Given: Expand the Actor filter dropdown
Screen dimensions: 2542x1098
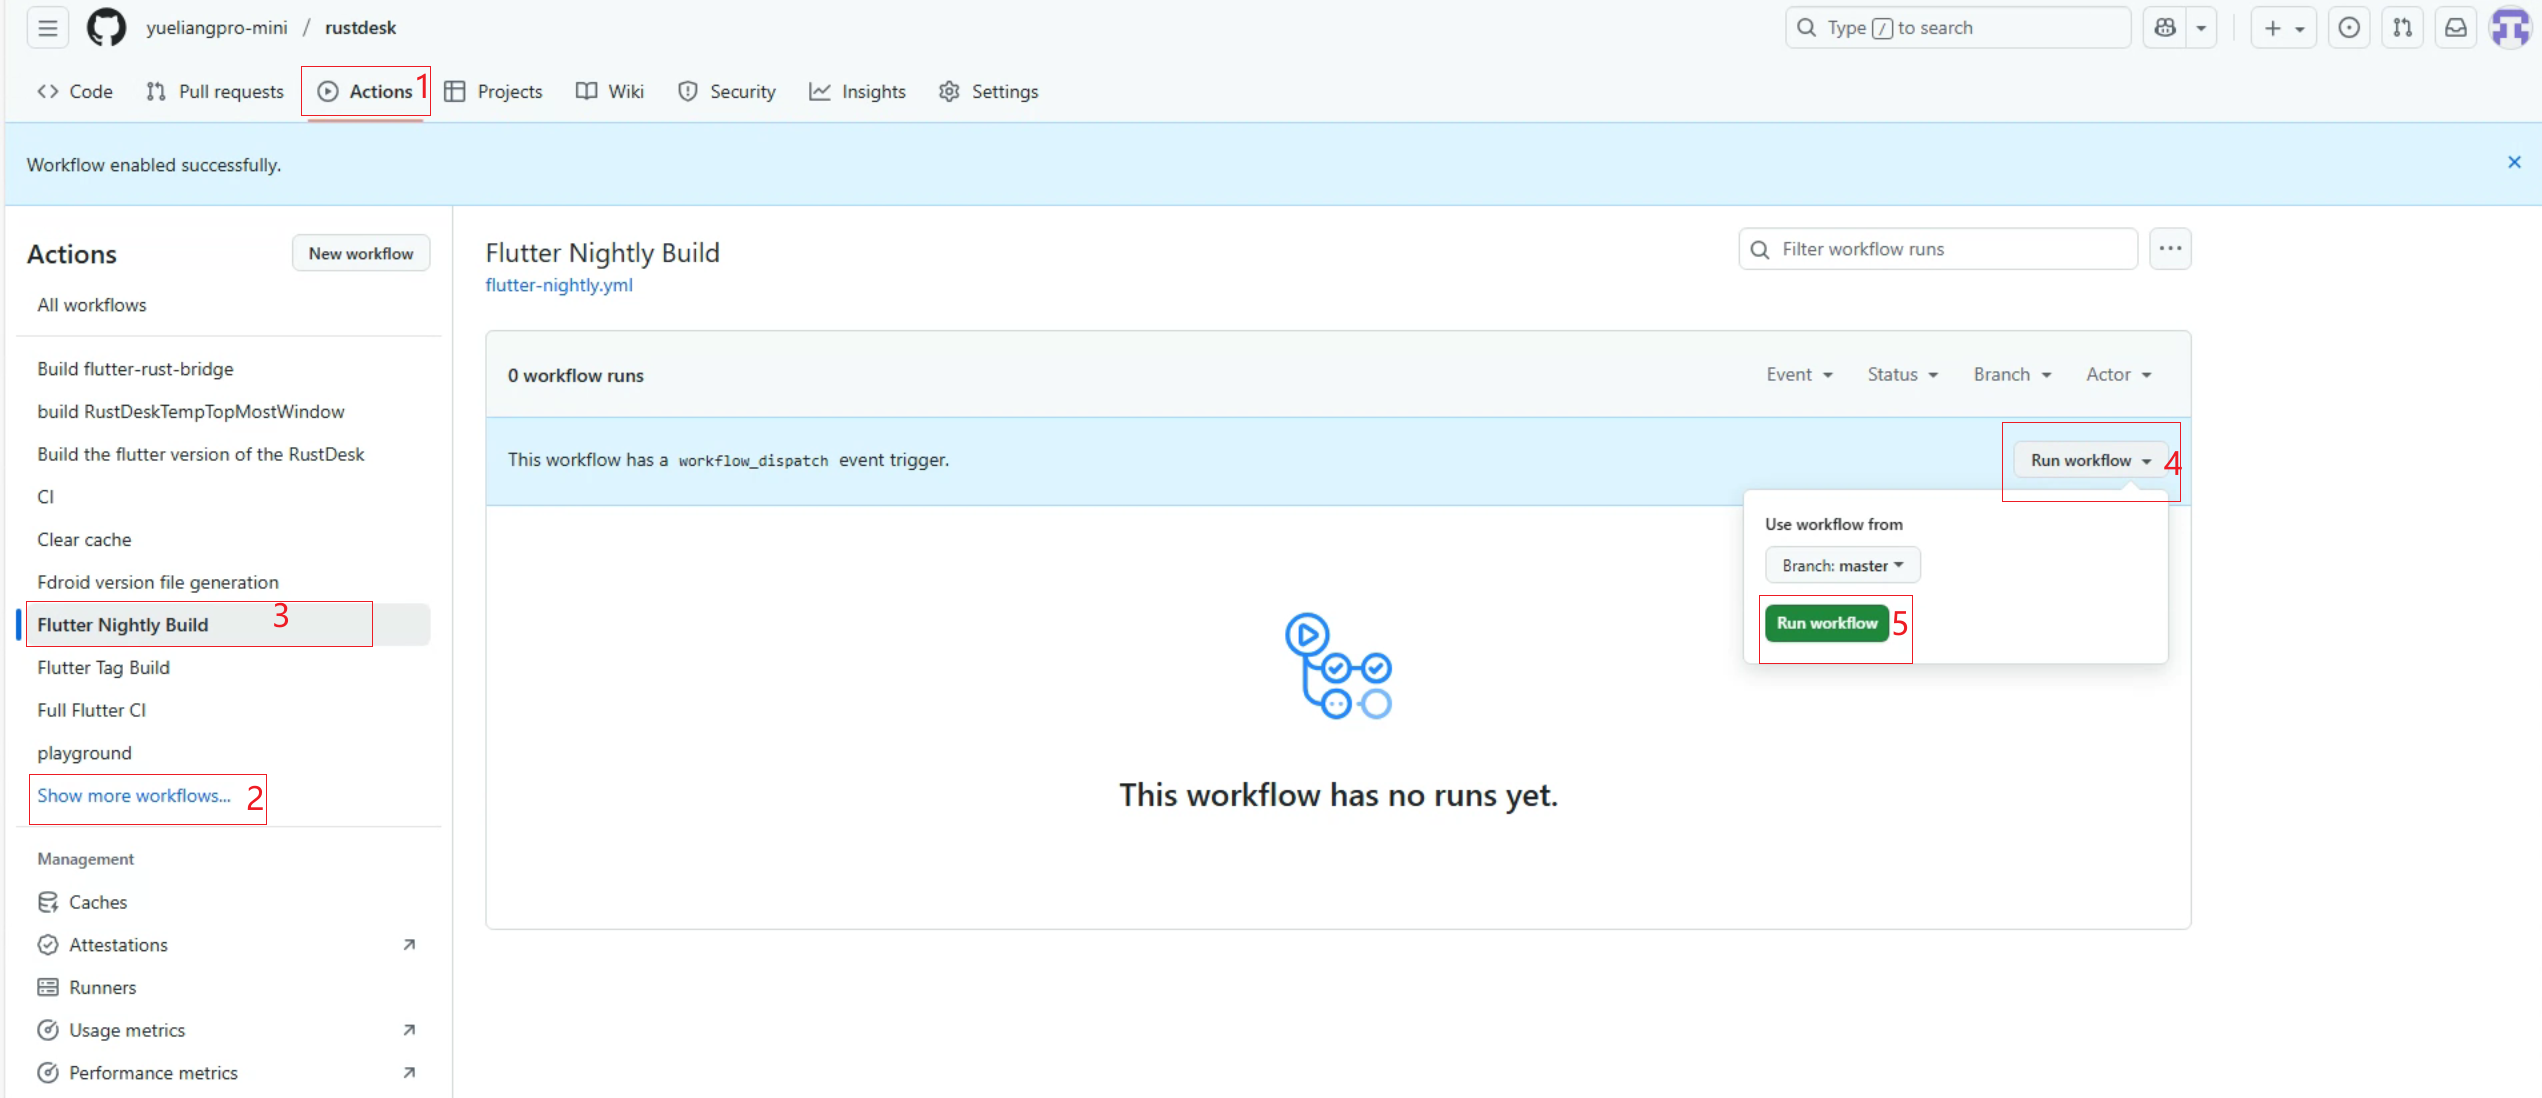Looking at the screenshot, I should point(2118,375).
